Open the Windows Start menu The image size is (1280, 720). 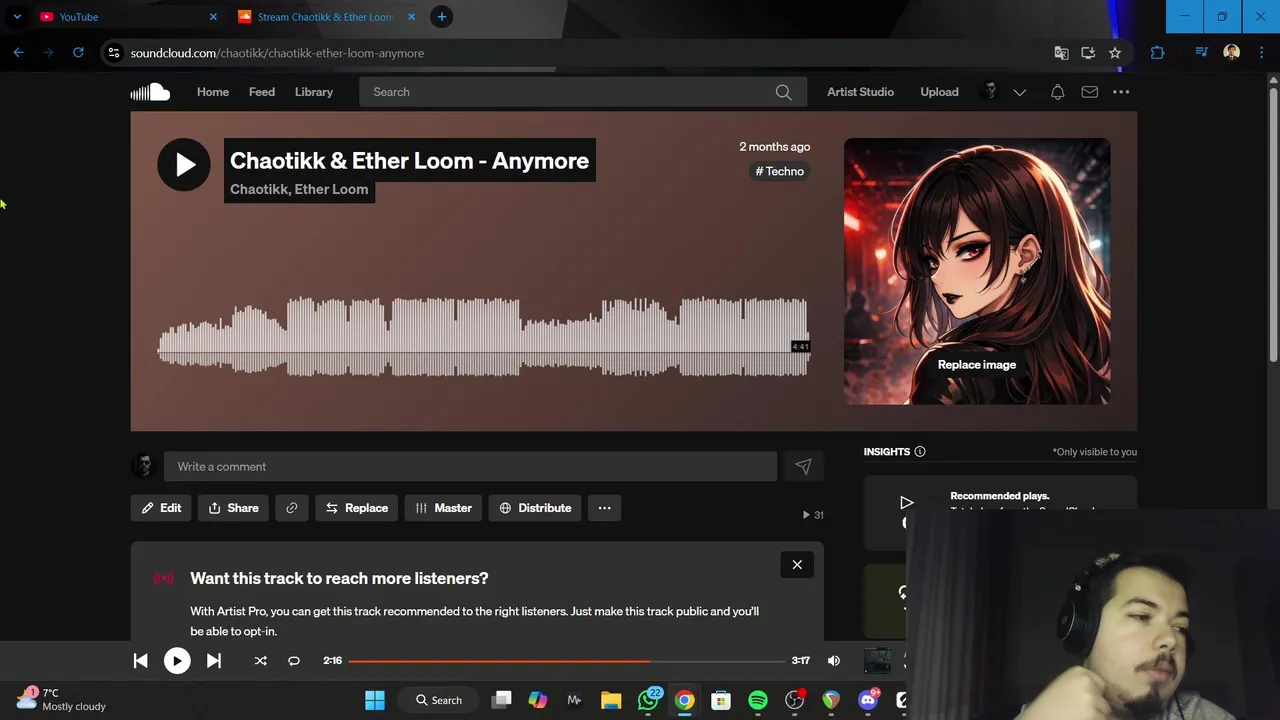coord(375,700)
